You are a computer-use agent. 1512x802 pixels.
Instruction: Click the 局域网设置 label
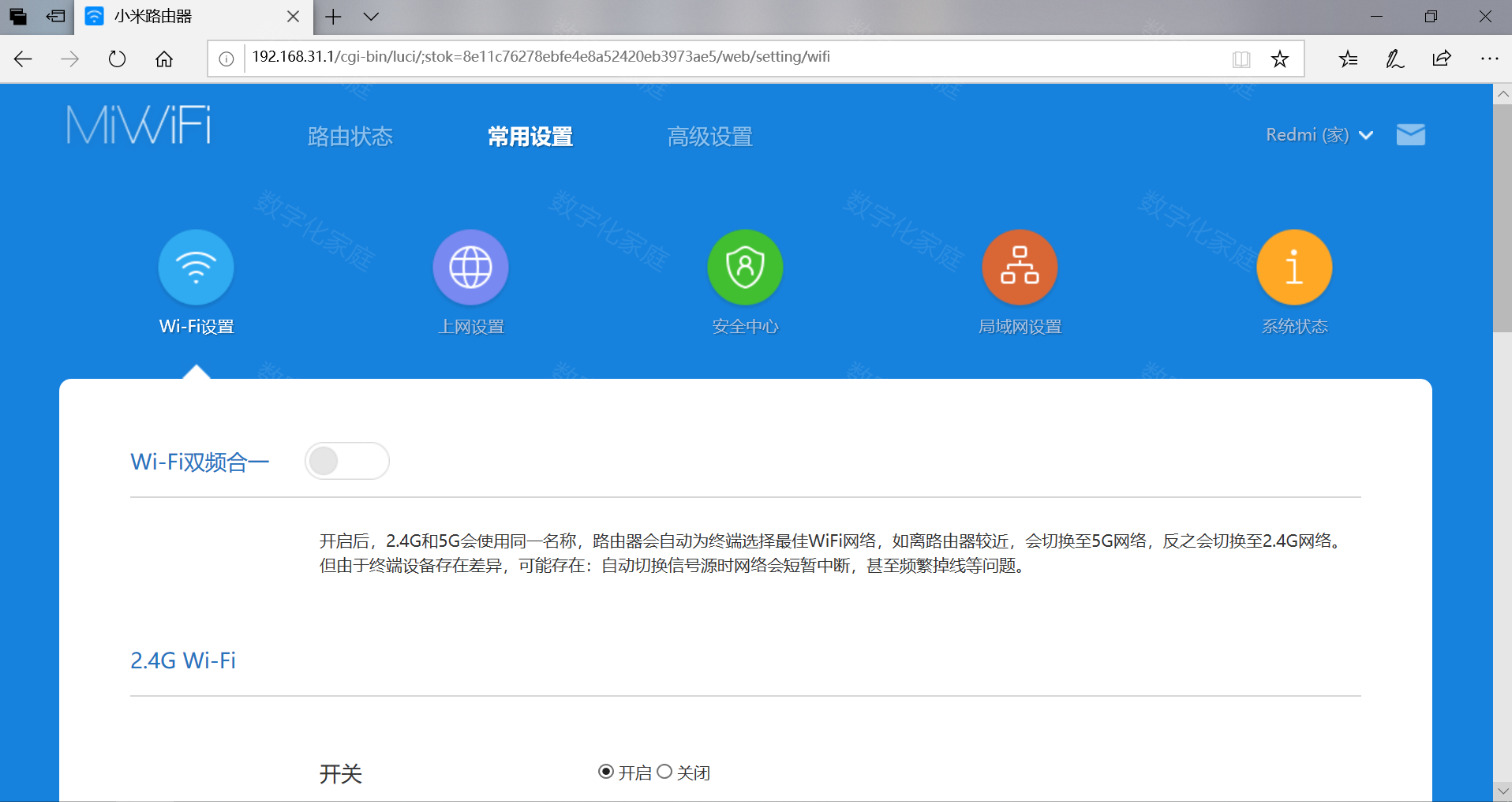pos(1019,327)
